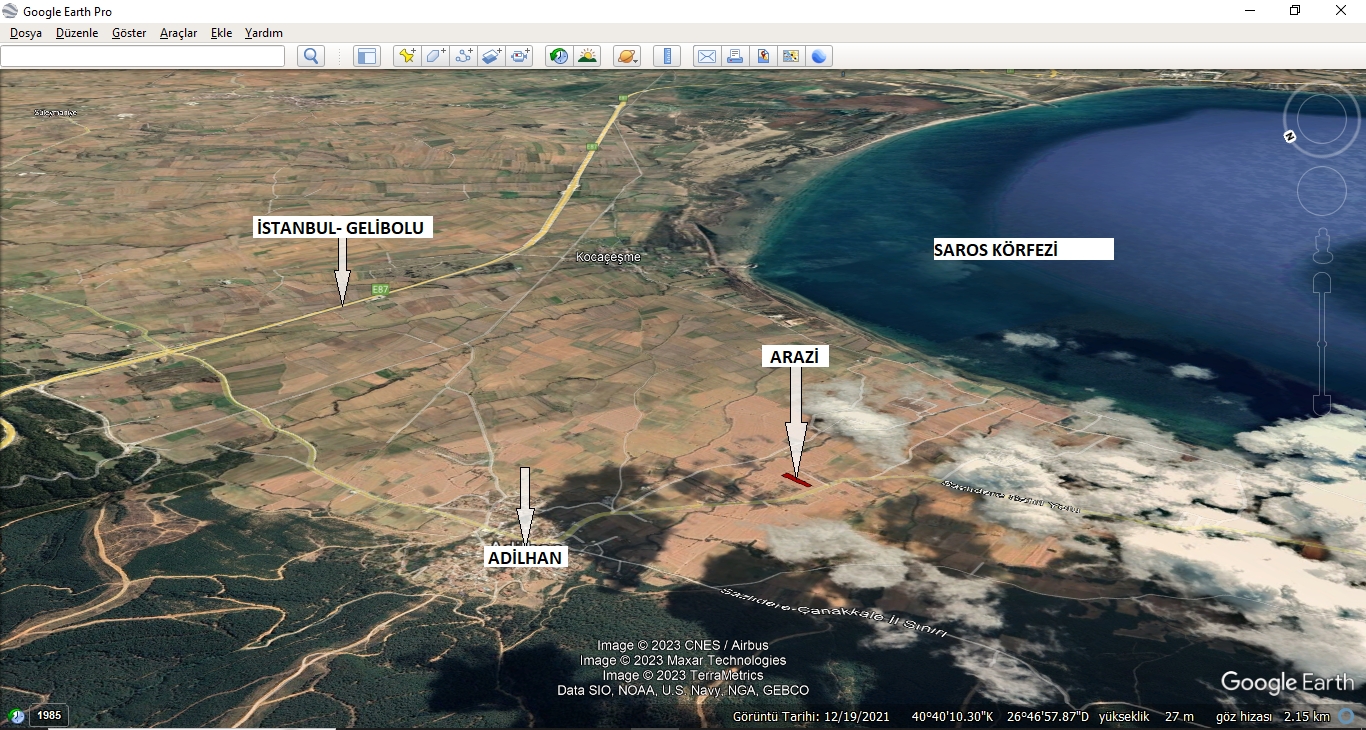Toggle historical imagery clock icon
This screenshot has width=1366, height=730.
[x=559, y=56]
